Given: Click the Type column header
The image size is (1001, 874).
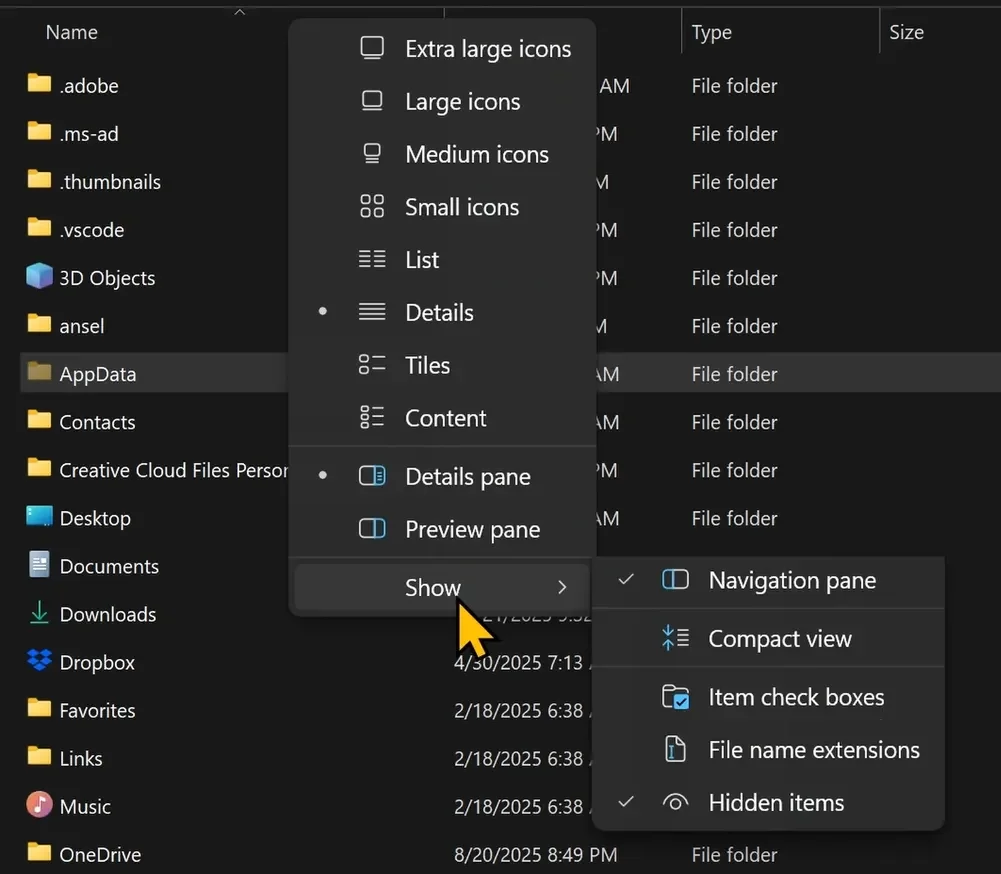Looking at the screenshot, I should click(711, 32).
